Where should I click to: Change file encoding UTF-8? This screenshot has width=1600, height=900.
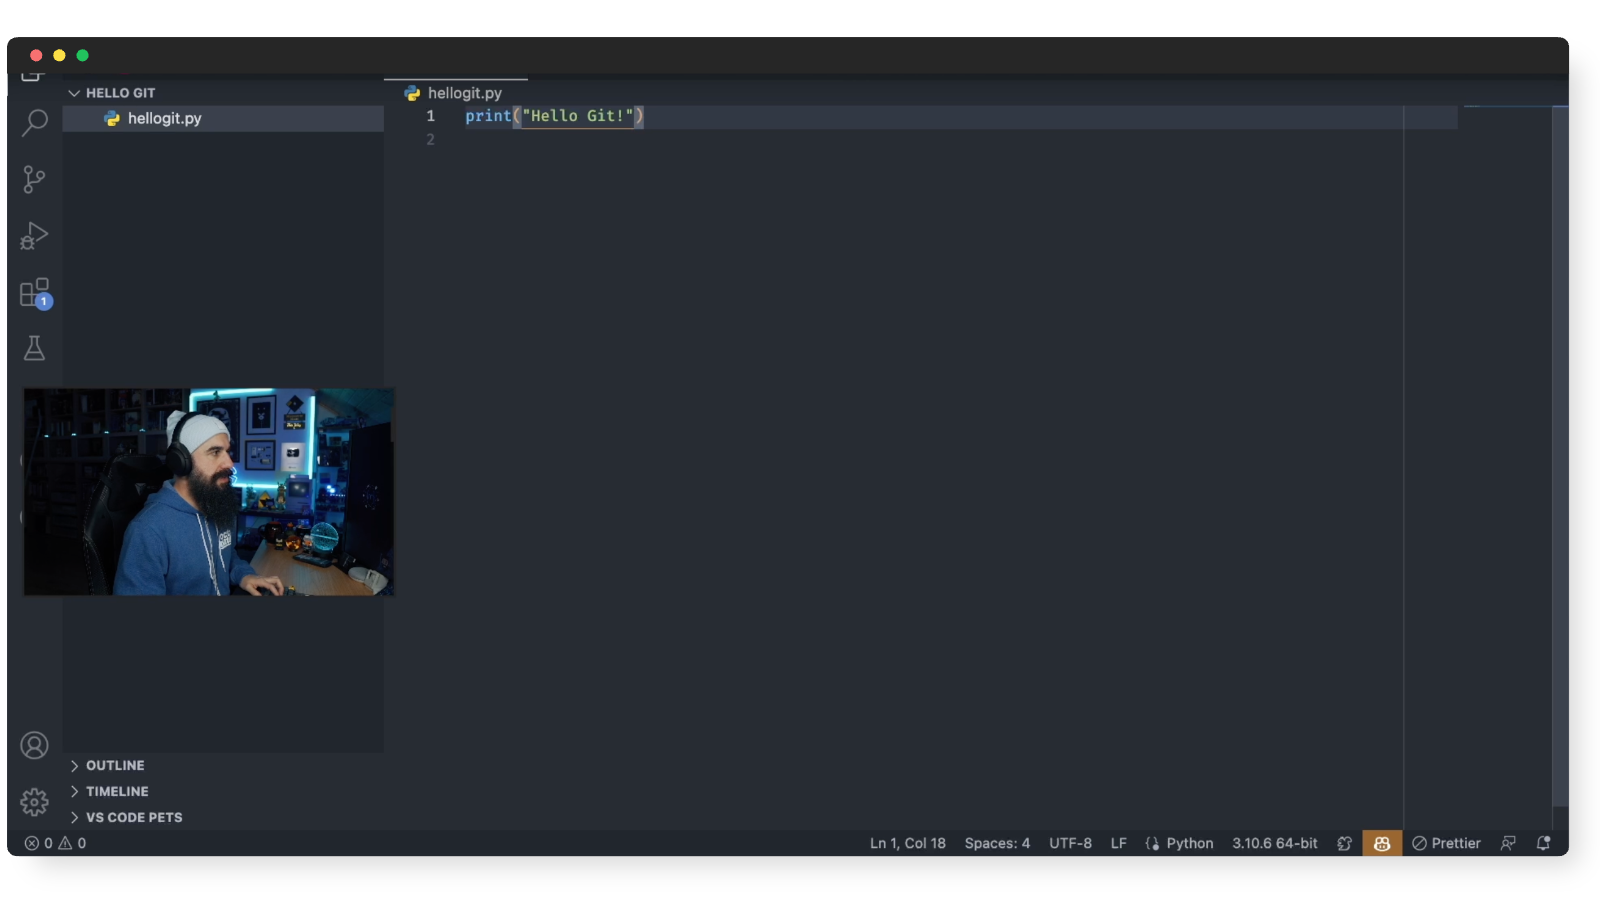[x=1070, y=843]
